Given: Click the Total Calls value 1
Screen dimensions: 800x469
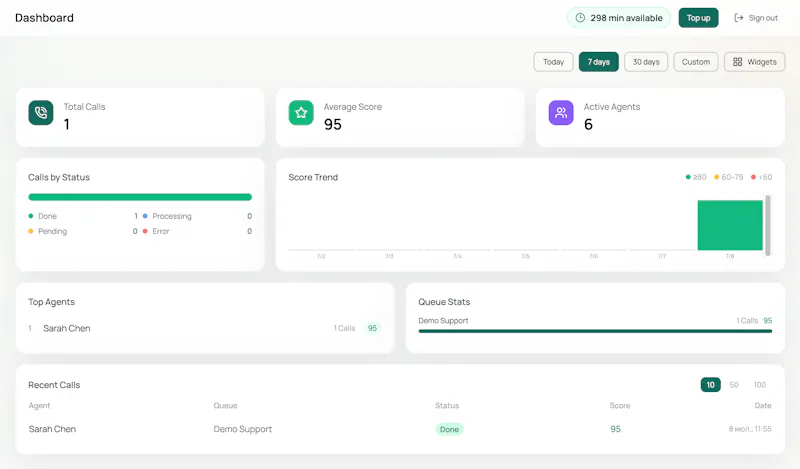Looking at the screenshot, I should [67, 125].
